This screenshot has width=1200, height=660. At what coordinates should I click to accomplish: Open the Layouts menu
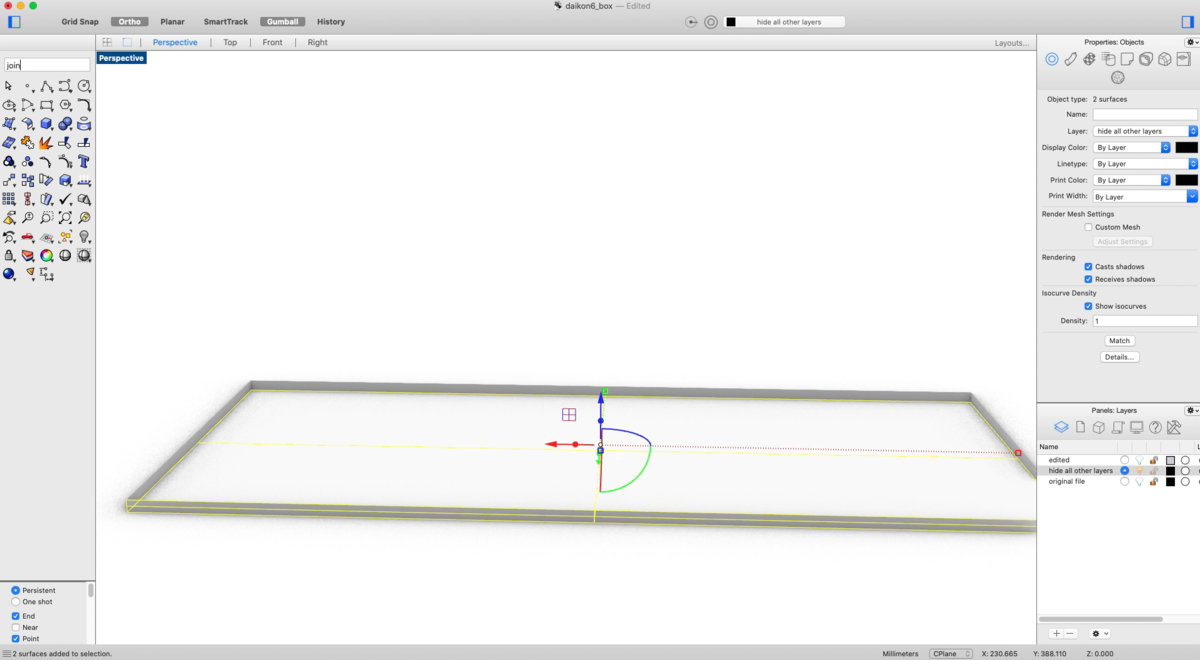[1012, 43]
